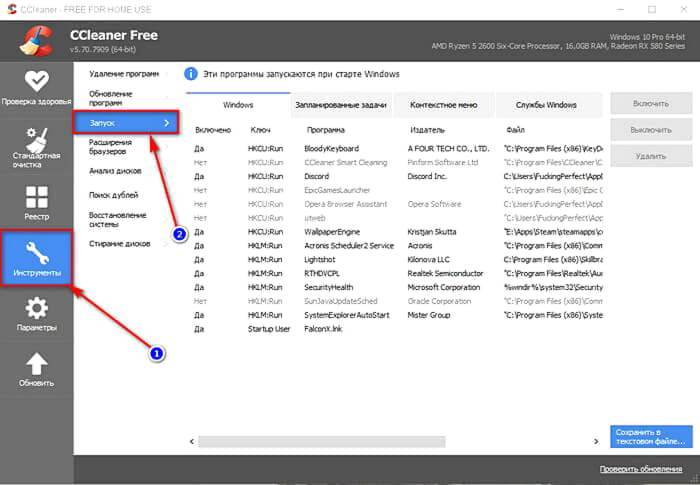Image resolution: width=700 pixels, height=485 pixels.
Task: Click Opera Software publisher cell
Action: [x=434, y=204]
